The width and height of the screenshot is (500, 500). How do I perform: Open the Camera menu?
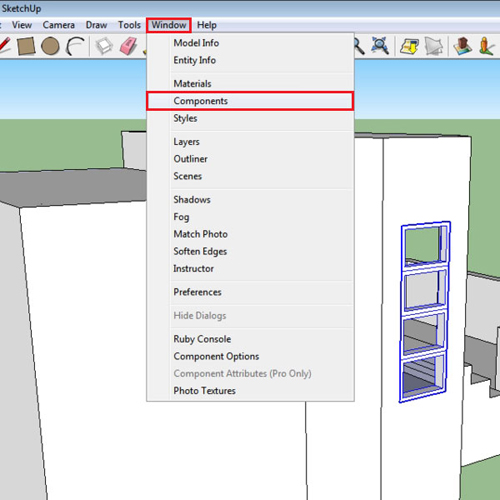pyautogui.click(x=59, y=25)
